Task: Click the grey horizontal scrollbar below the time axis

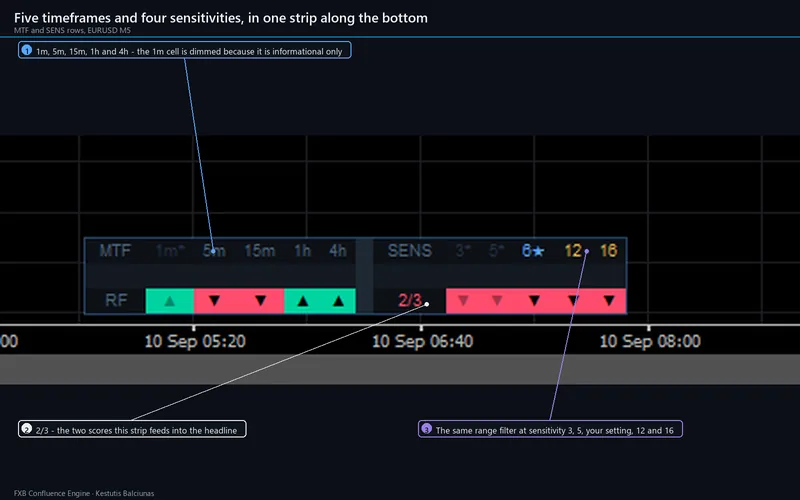Action: [x=400, y=369]
